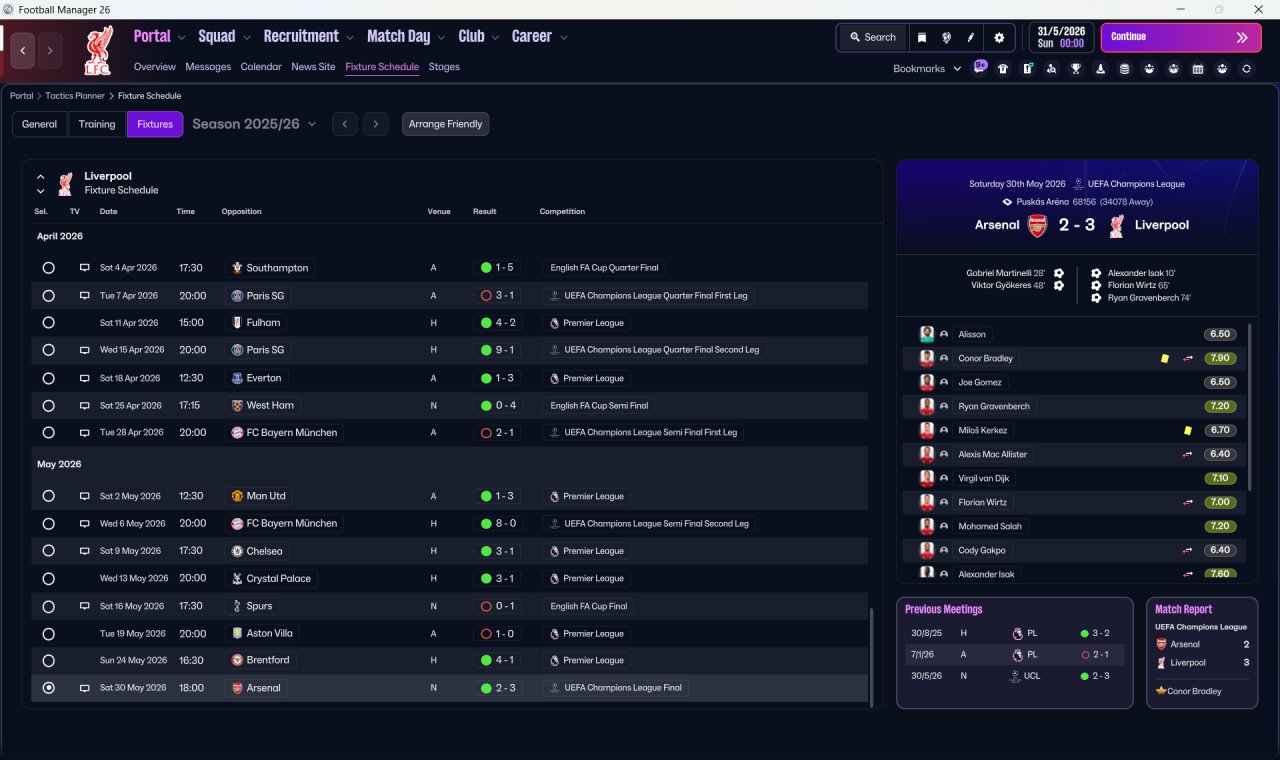Select the Spurs fixture radio button
The width and height of the screenshot is (1280, 760).
[x=48, y=606]
